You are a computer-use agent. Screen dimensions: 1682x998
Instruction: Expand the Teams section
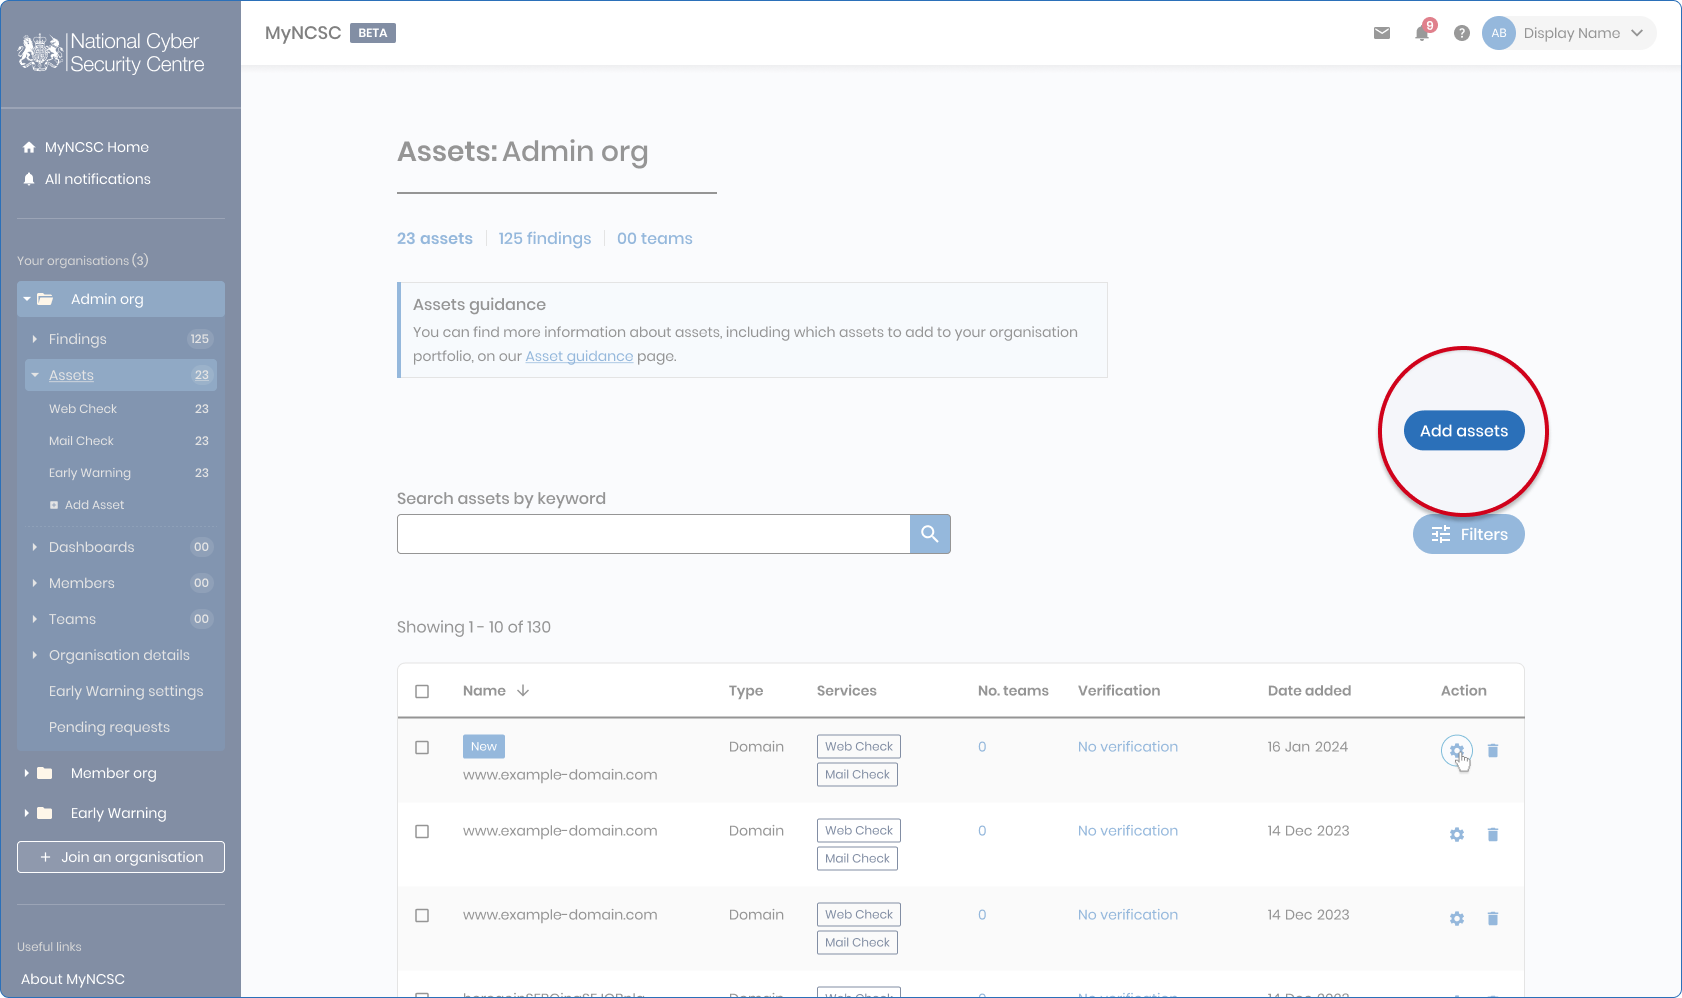[34, 619]
